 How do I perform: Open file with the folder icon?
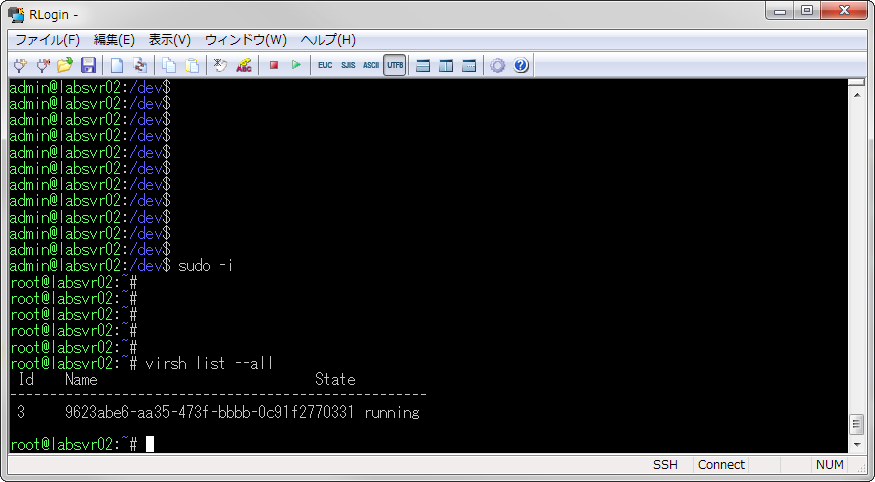[65, 65]
